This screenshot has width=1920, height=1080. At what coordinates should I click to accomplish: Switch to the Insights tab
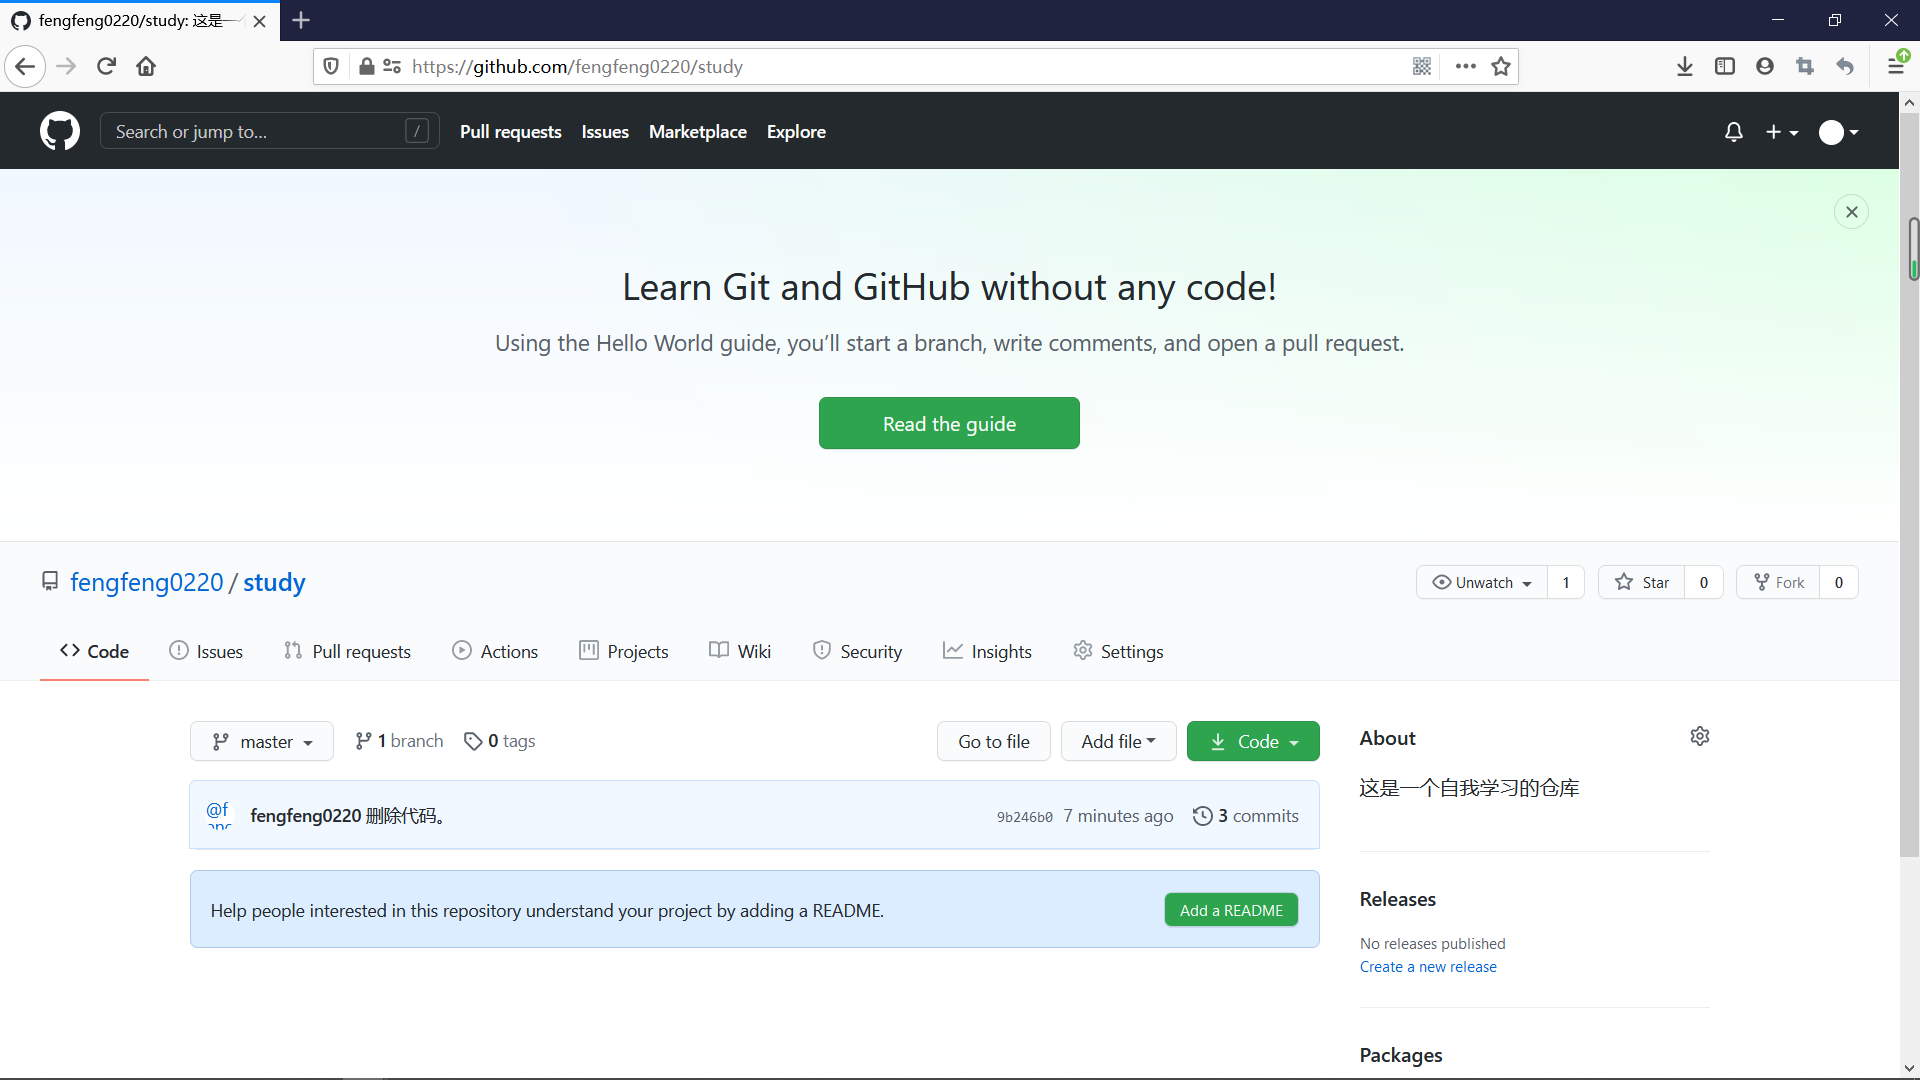click(x=987, y=652)
